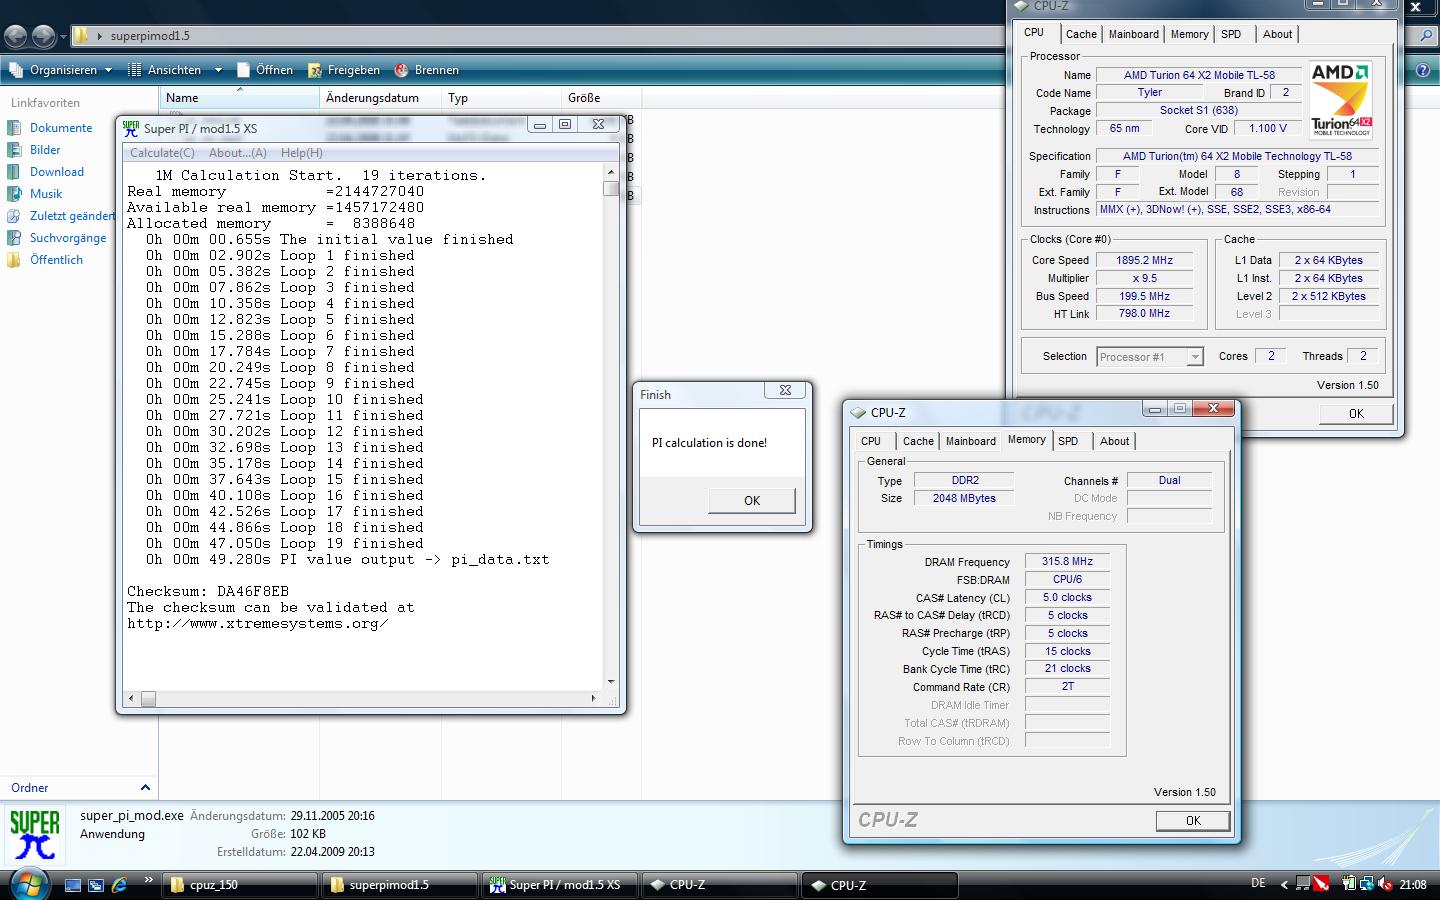Open Help(H) menu in Super PI
The height and width of the screenshot is (900, 1440).
(301, 153)
